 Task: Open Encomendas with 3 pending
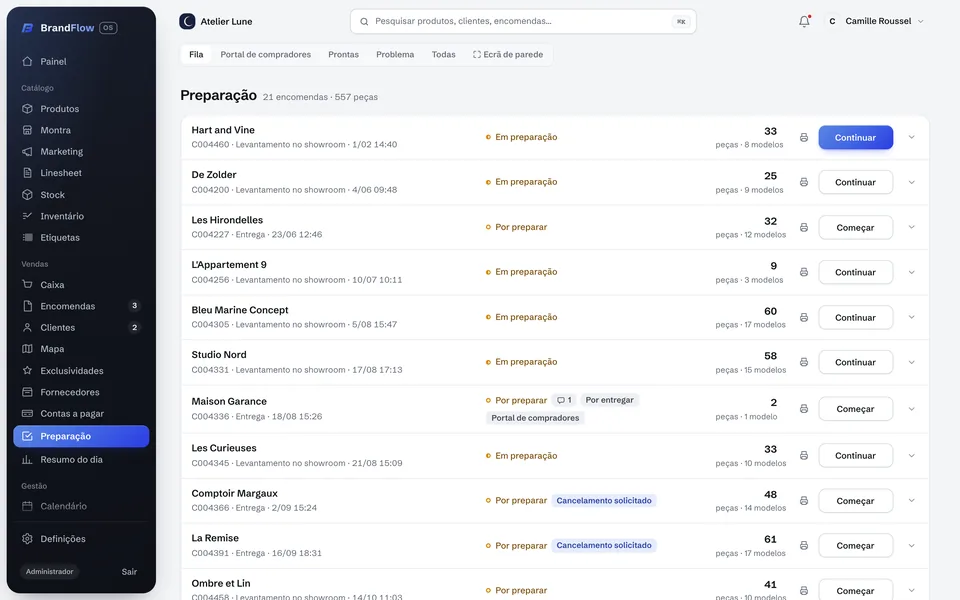[x=81, y=306]
